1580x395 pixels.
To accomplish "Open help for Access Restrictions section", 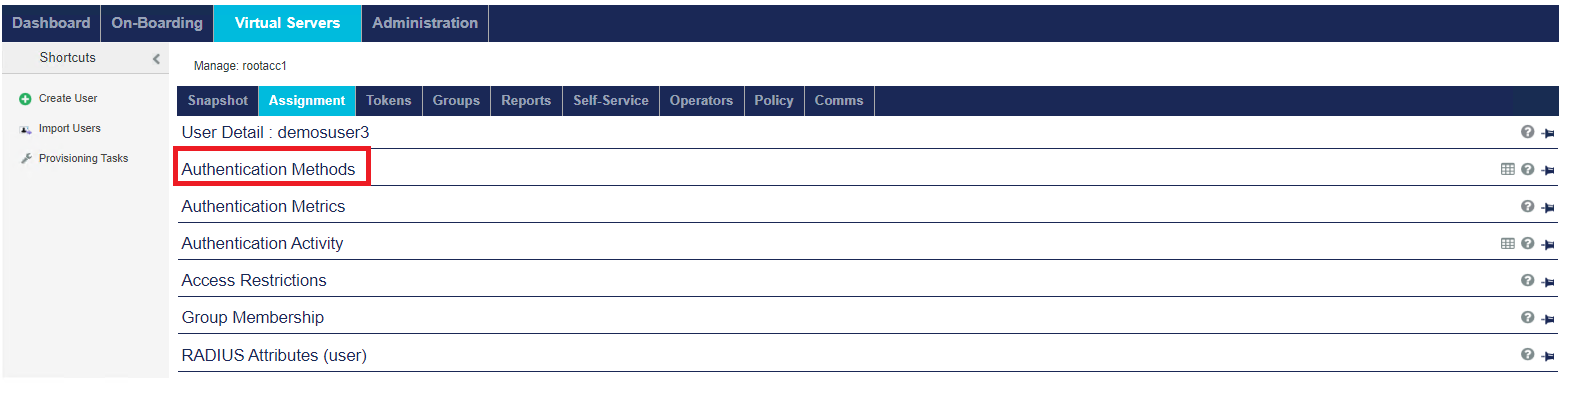I will tap(1527, 280).
